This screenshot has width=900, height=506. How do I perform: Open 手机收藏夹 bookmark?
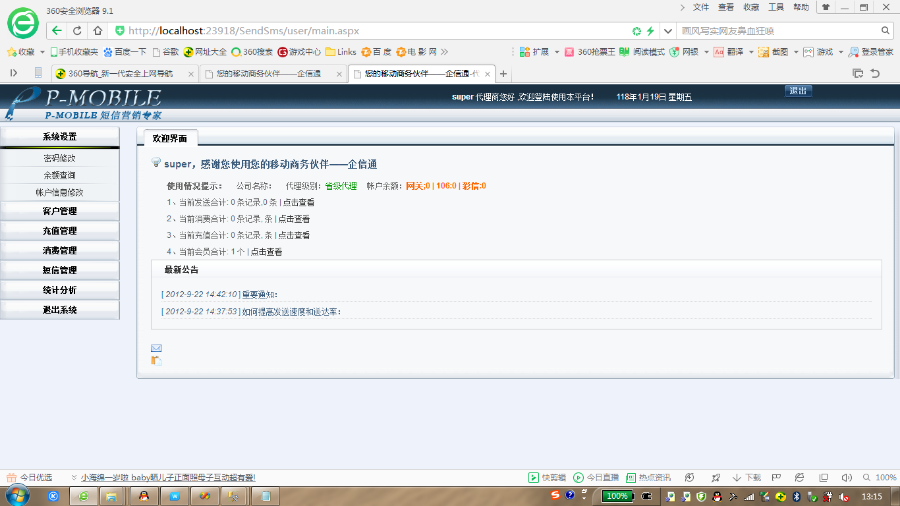pos(74,52)
